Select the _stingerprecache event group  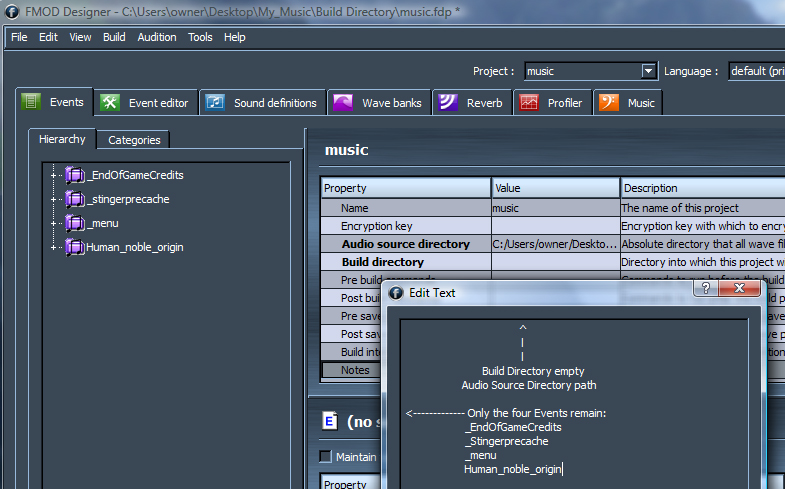[127, 199]
